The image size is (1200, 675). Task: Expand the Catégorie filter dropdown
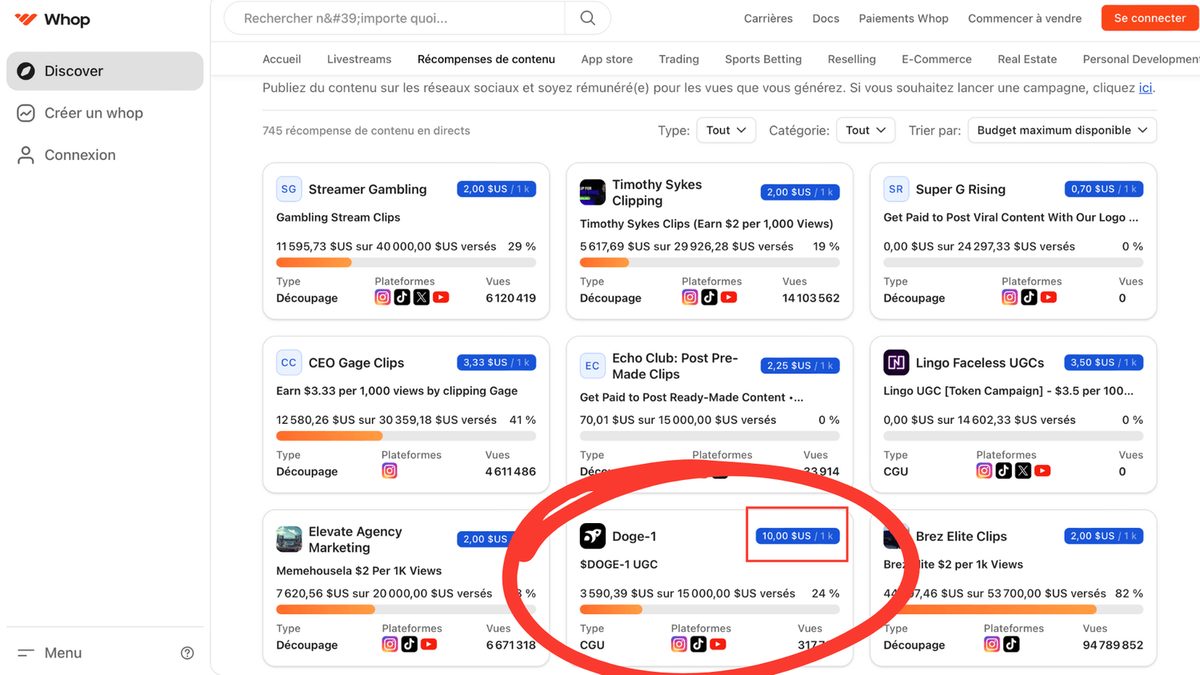click(x=866, y=130)
